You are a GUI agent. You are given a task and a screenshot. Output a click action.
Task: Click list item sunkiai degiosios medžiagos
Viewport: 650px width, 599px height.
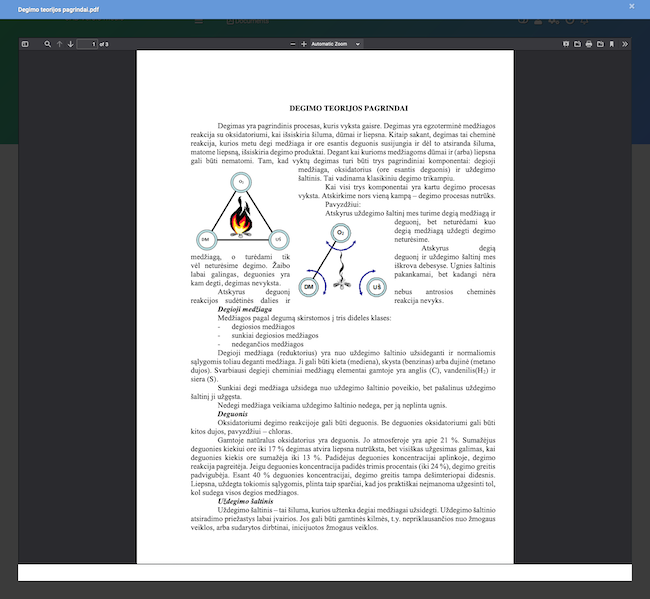[275, 336]
